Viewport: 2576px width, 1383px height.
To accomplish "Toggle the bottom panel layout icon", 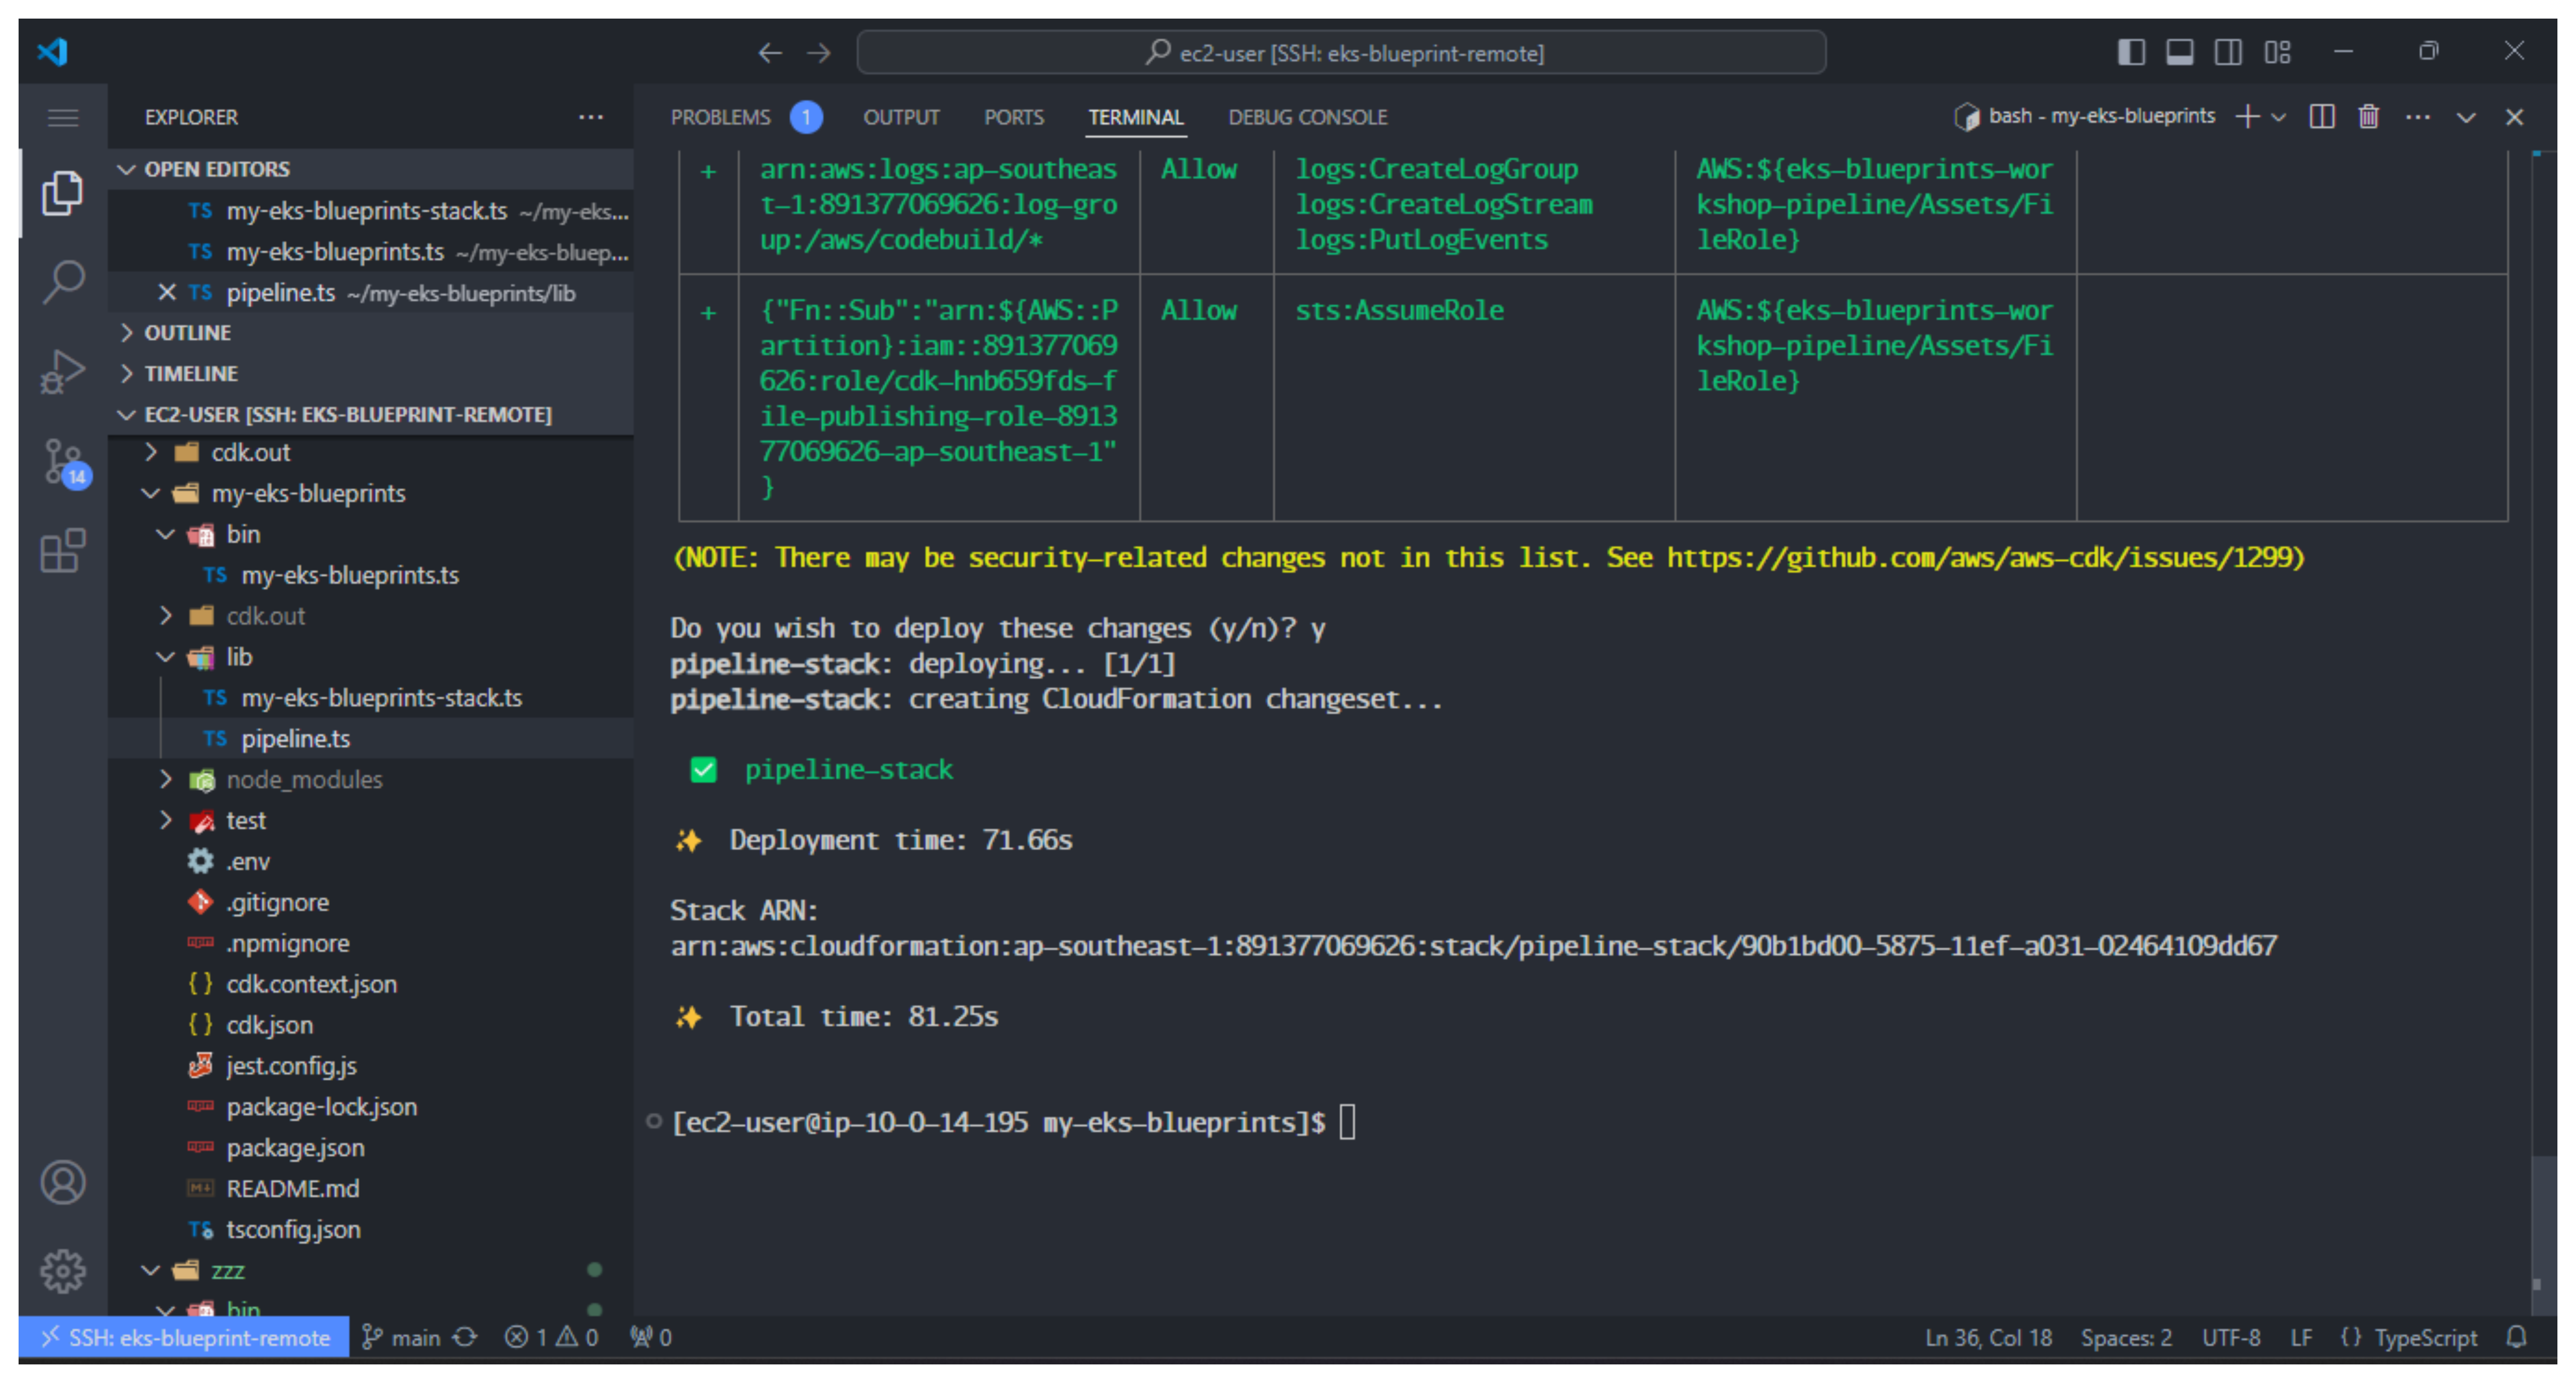I will 2179,52.
